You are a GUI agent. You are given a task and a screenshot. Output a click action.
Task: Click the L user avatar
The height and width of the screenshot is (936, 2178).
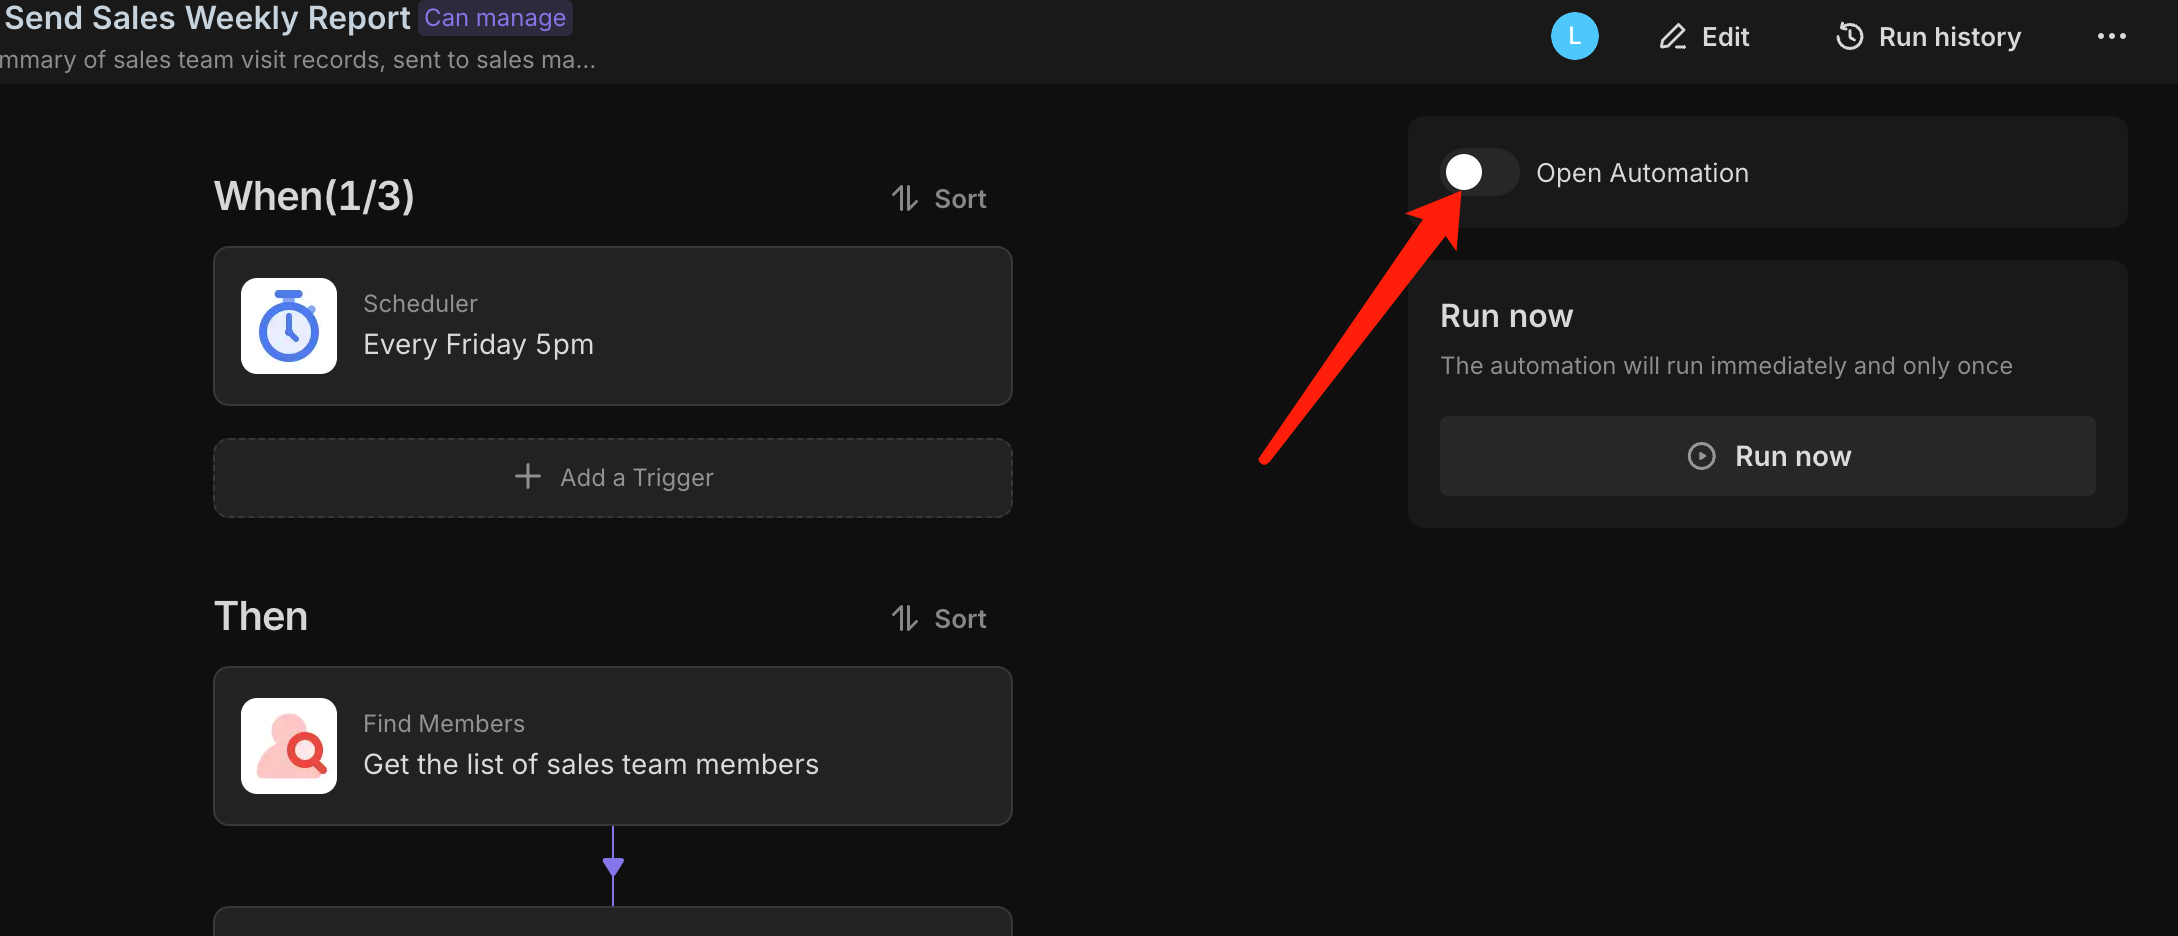point(1574,36)
